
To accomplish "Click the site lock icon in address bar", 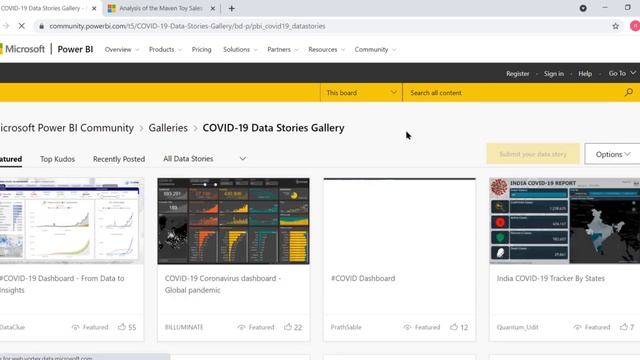I will click(x=41, y=26).
